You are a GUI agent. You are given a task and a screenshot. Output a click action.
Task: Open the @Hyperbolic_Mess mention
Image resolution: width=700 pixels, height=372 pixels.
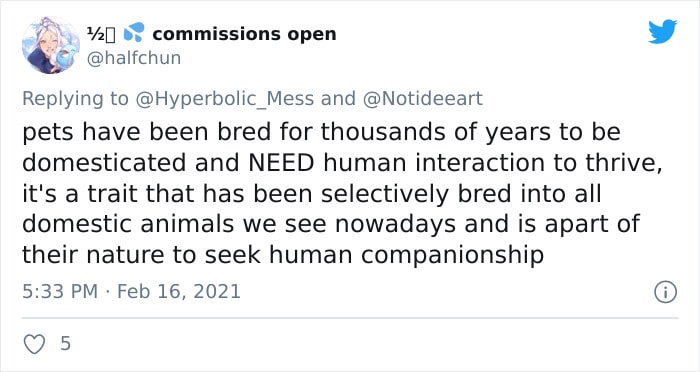(224, 99)
